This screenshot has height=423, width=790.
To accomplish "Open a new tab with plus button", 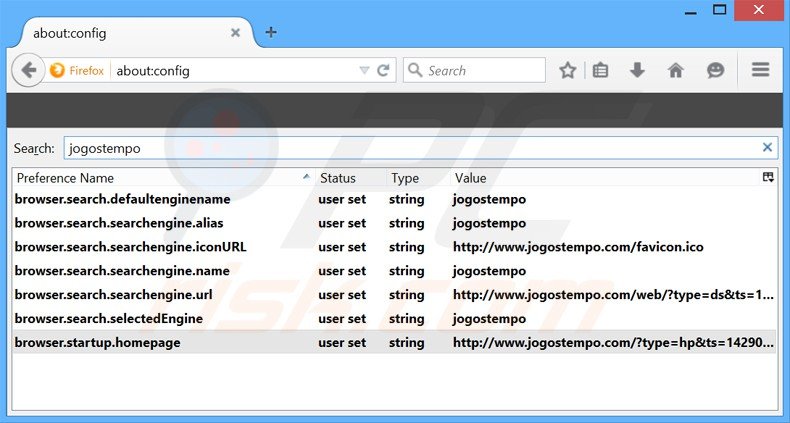I will point(271,32).
